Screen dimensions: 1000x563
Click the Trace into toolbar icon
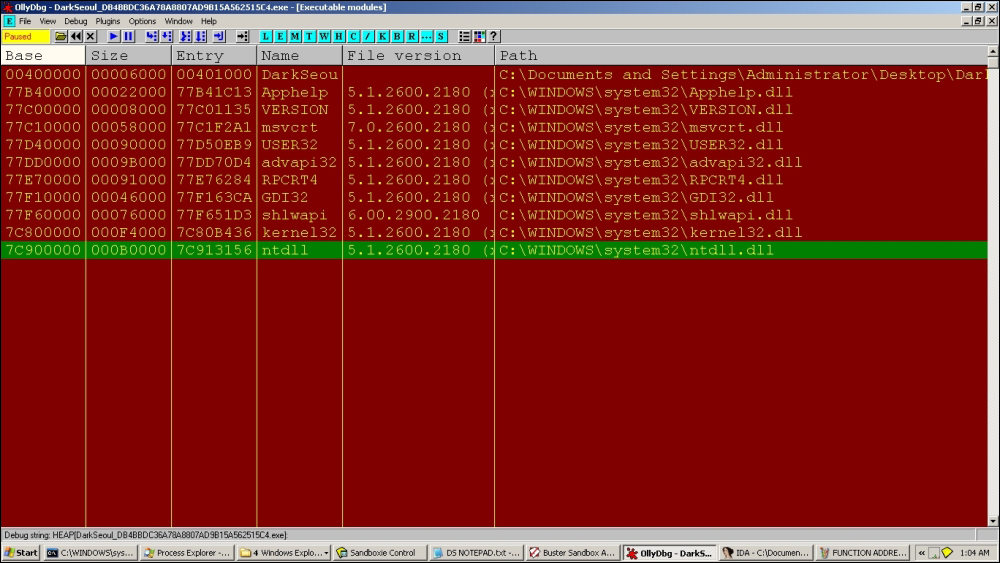186,36
